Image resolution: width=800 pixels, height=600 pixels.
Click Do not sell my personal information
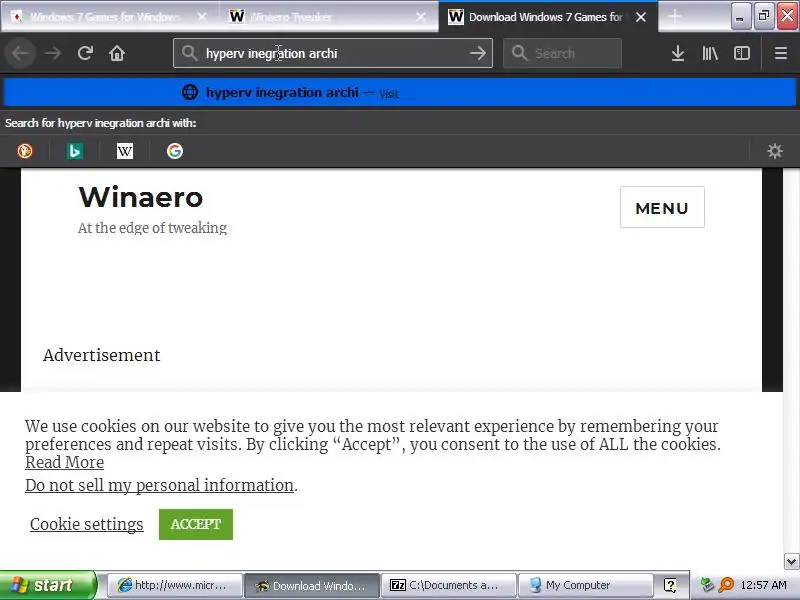coord(160,485)
